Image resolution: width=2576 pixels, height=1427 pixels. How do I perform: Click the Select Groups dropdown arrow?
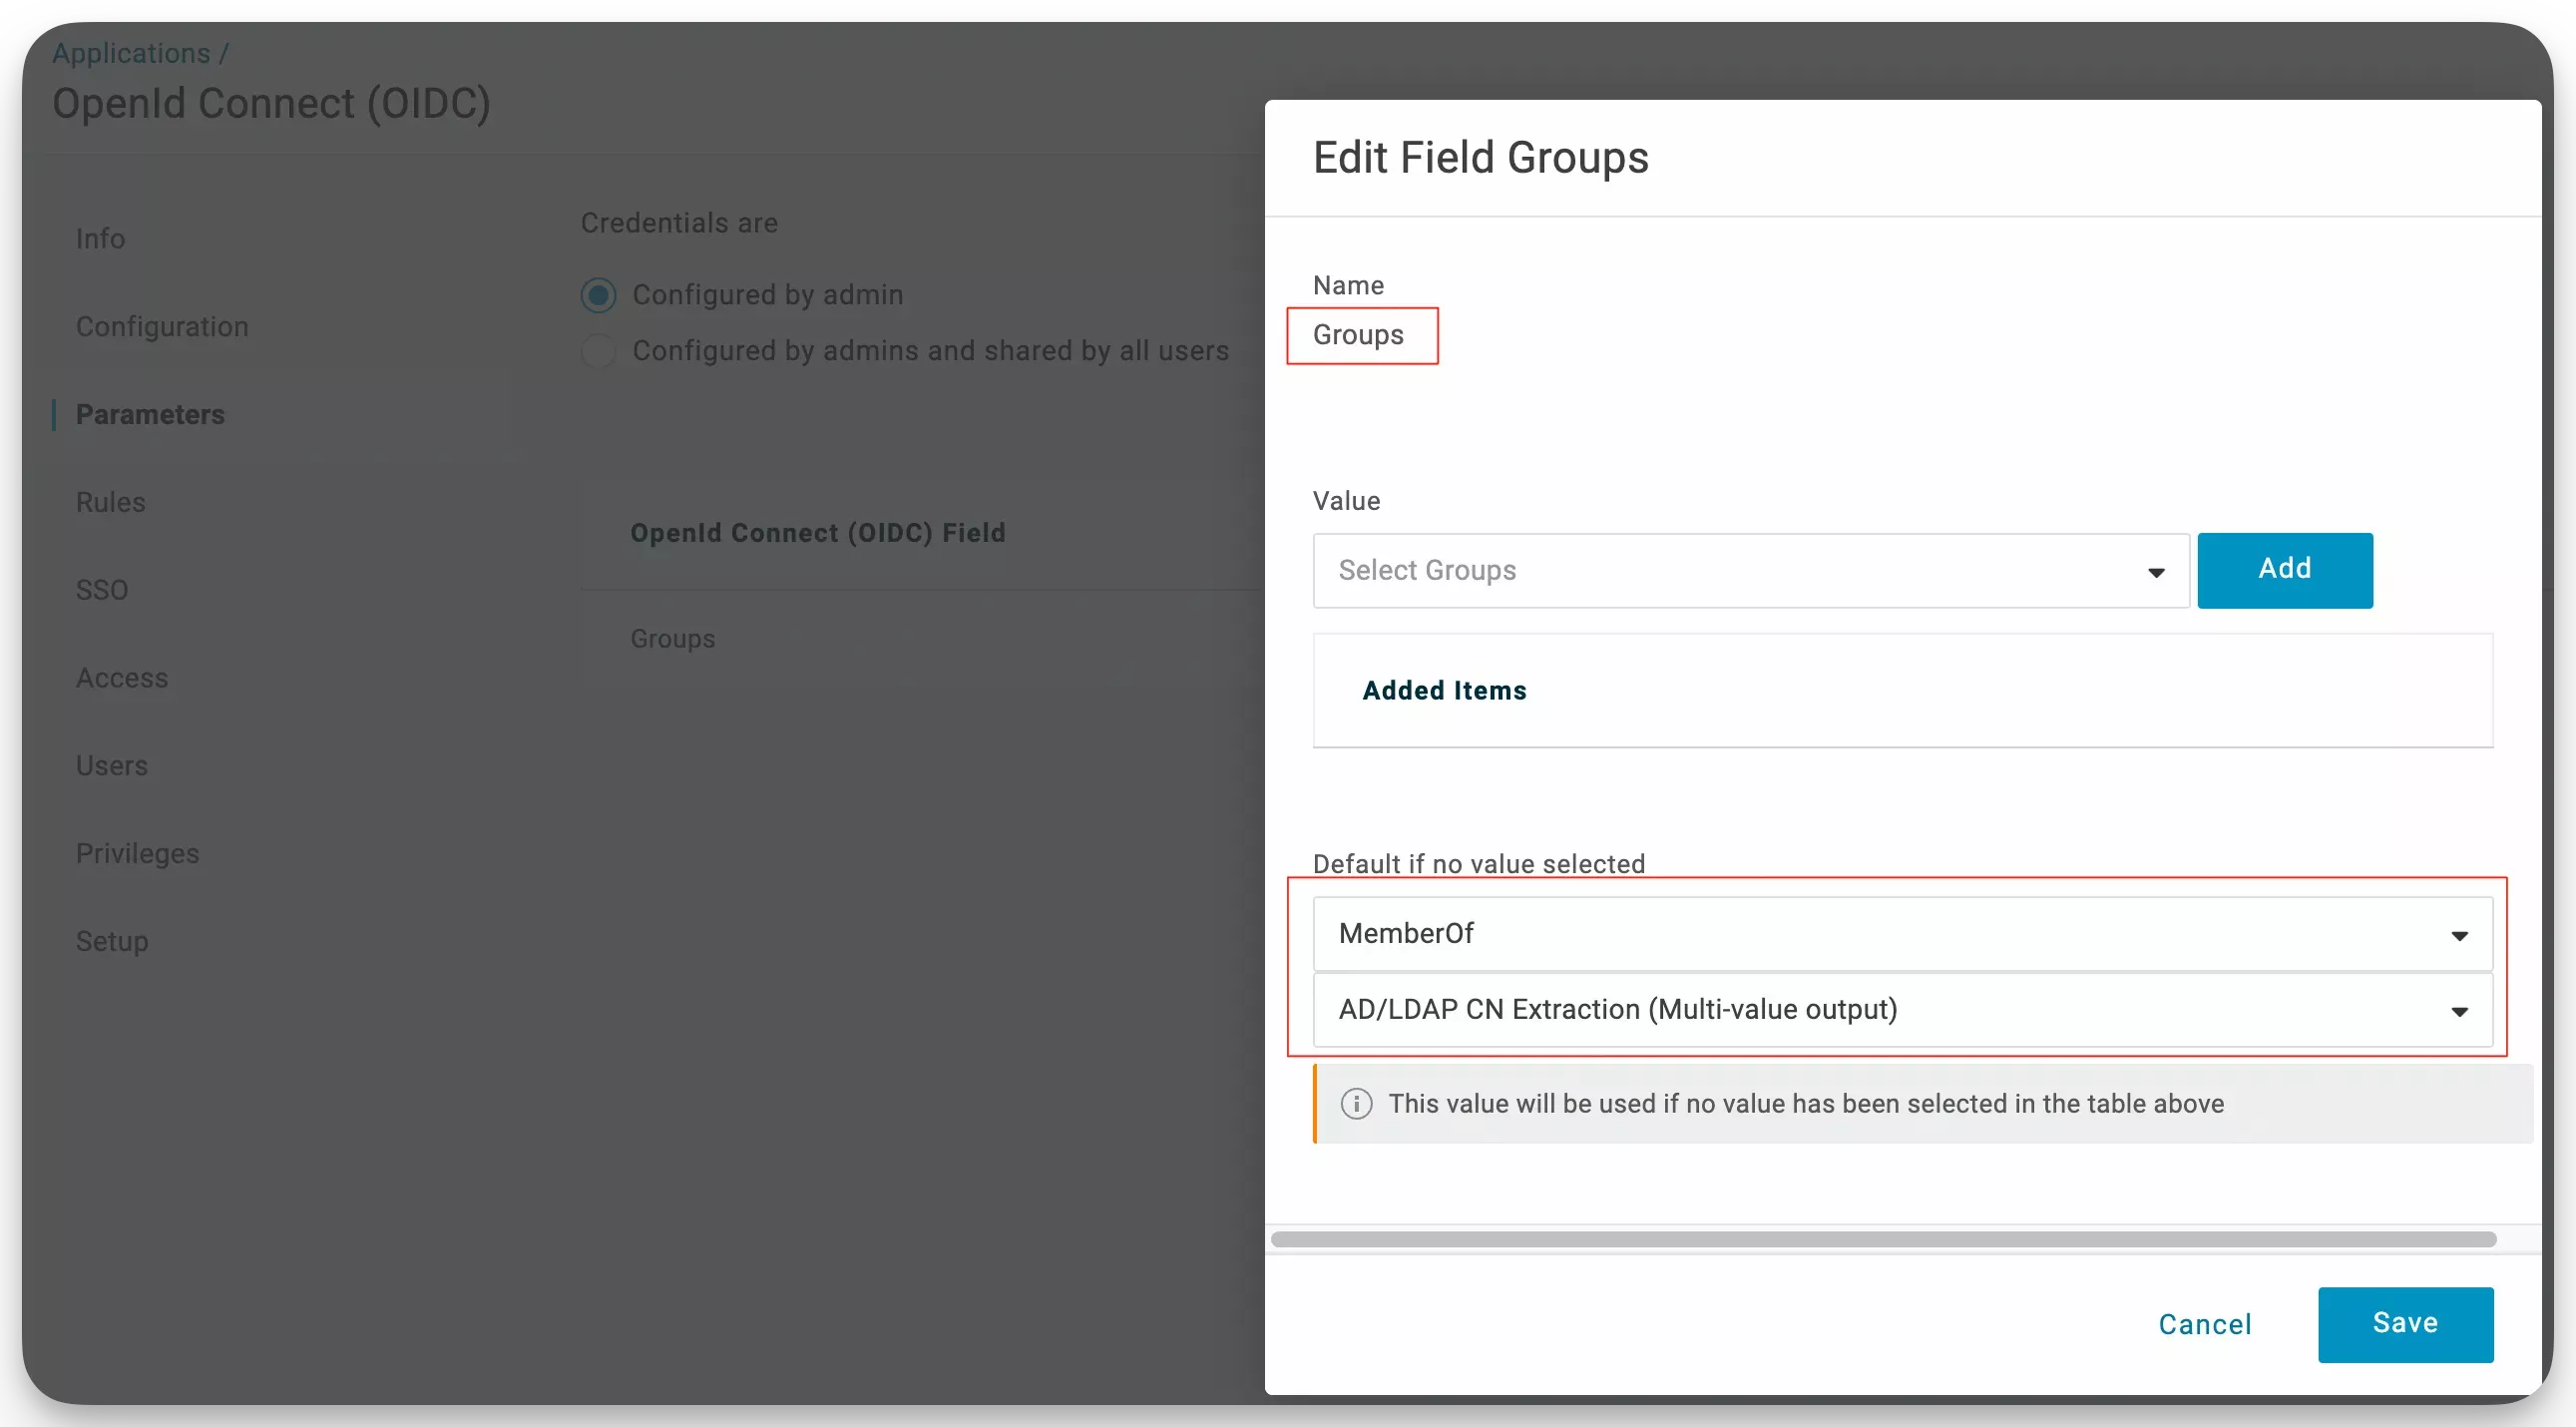(x=2156, y=572)
